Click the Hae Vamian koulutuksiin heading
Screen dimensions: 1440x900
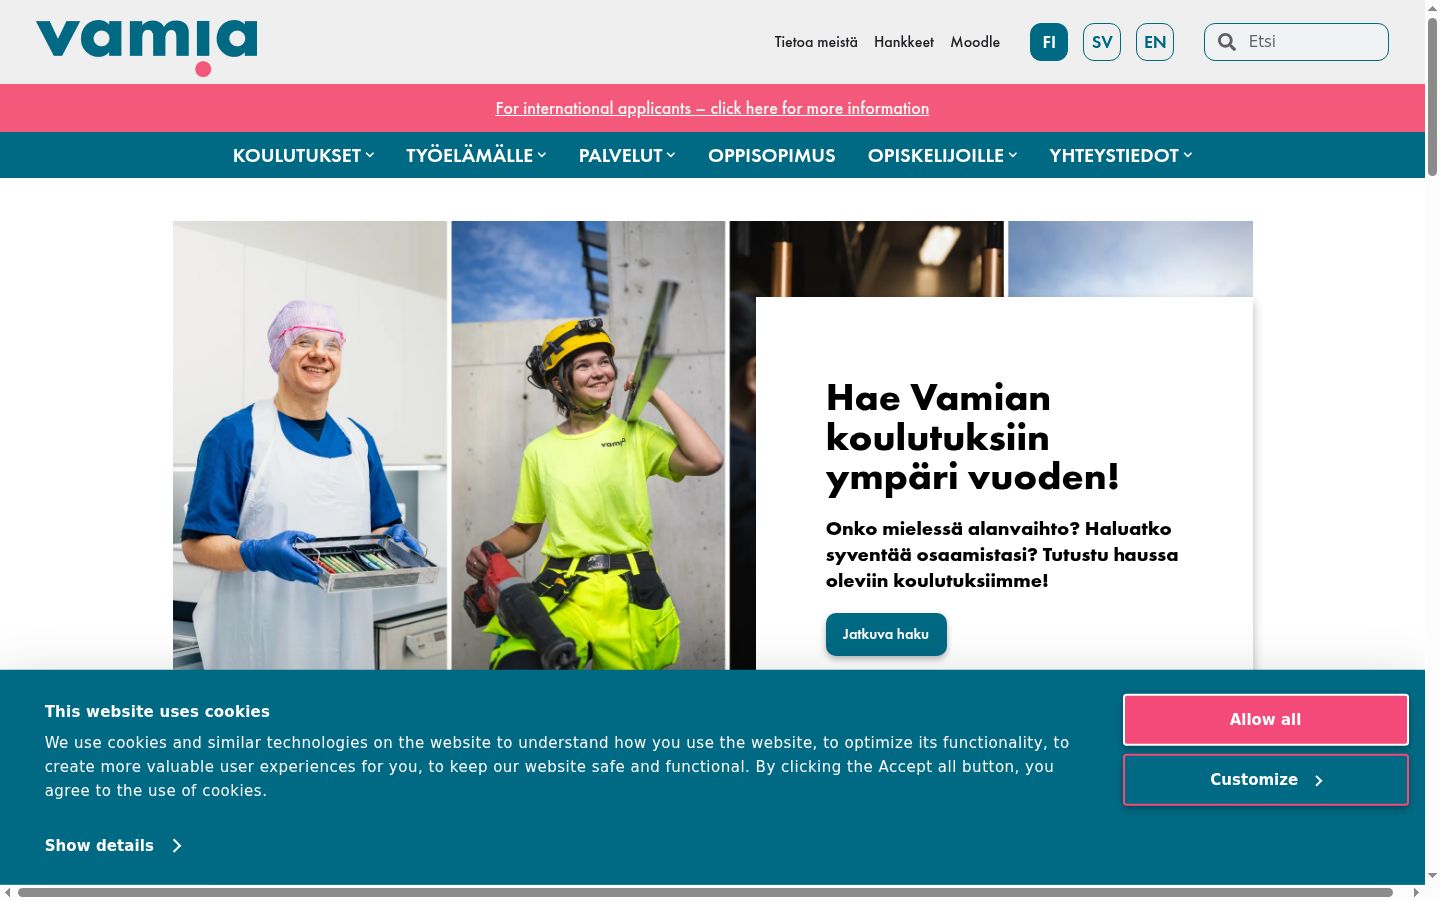coord(972,437)
